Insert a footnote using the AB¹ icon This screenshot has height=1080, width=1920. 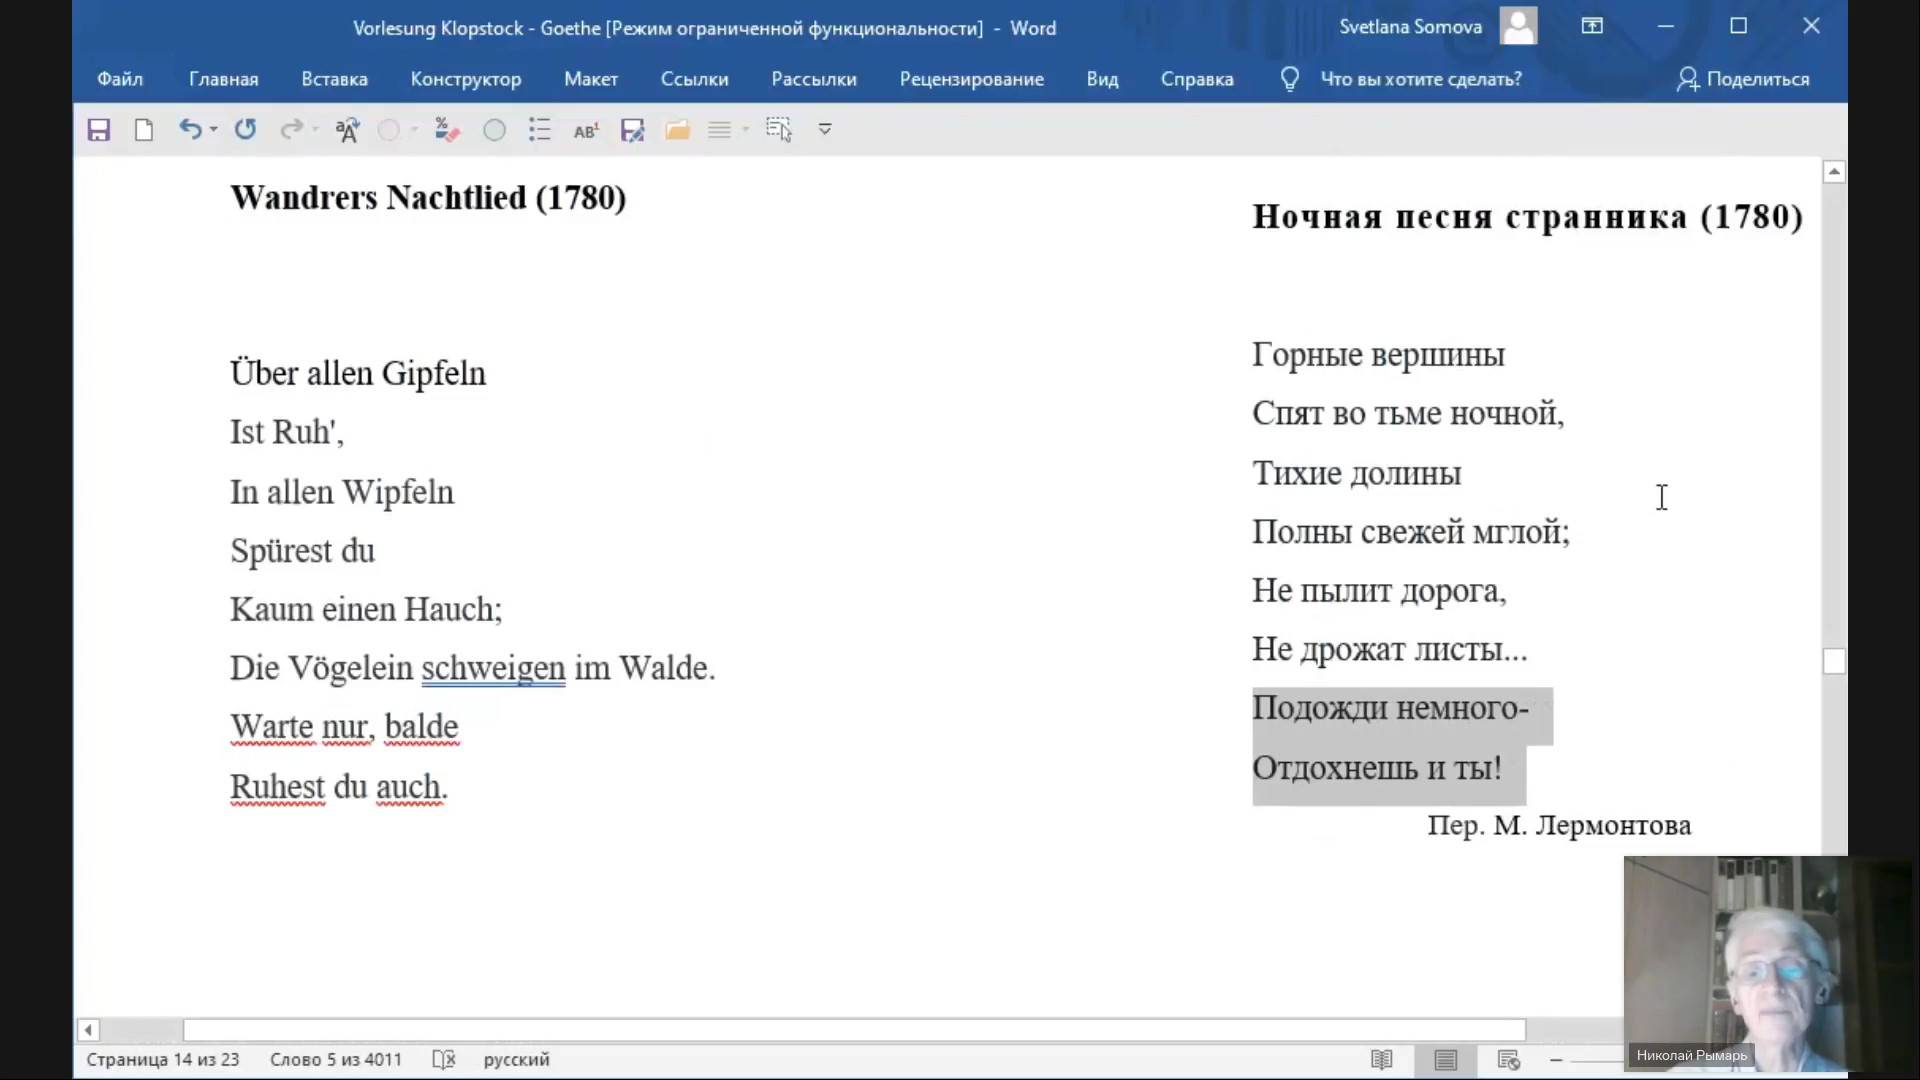tap(586, 129)
